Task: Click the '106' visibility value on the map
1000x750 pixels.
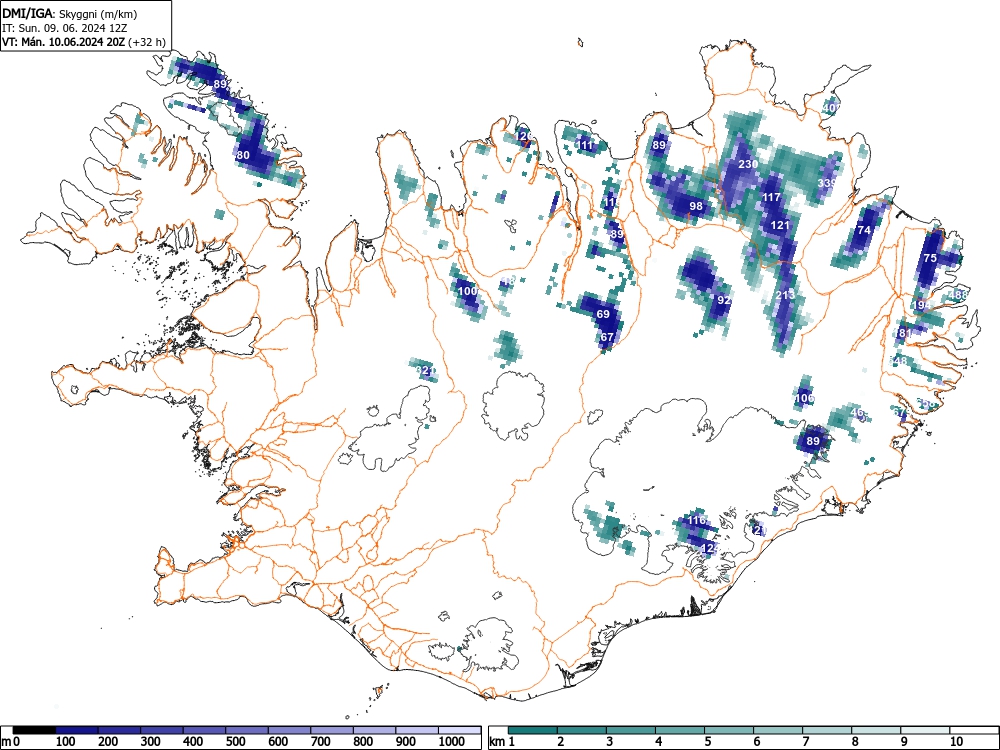Action: tap(805, 399)
